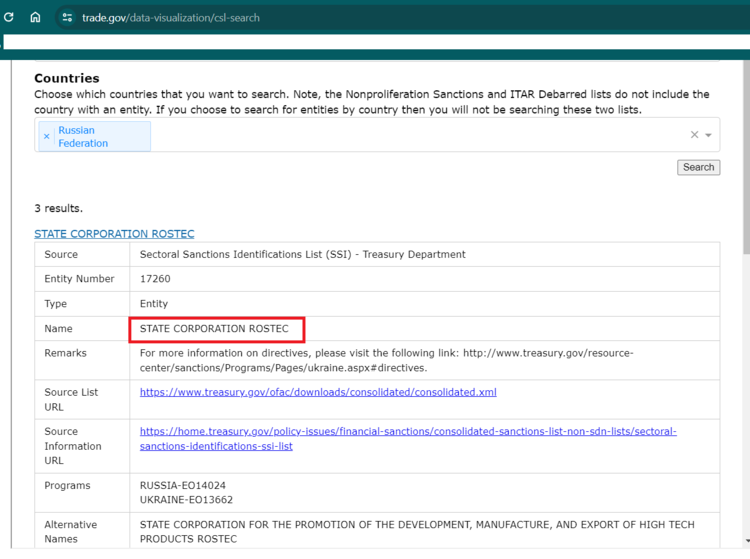This screenshot has height=559, width=750.
Task: Select the '3 results.' text
Action: 58,208
